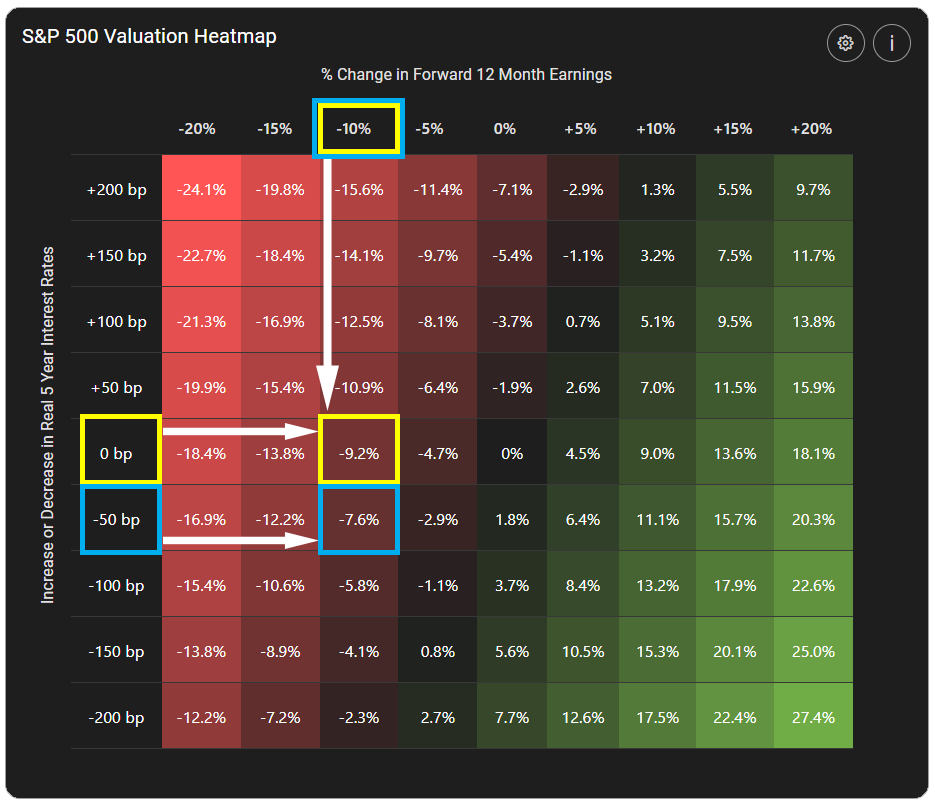Click the +200 bp row label
The image size is (935, 806).
119,189
